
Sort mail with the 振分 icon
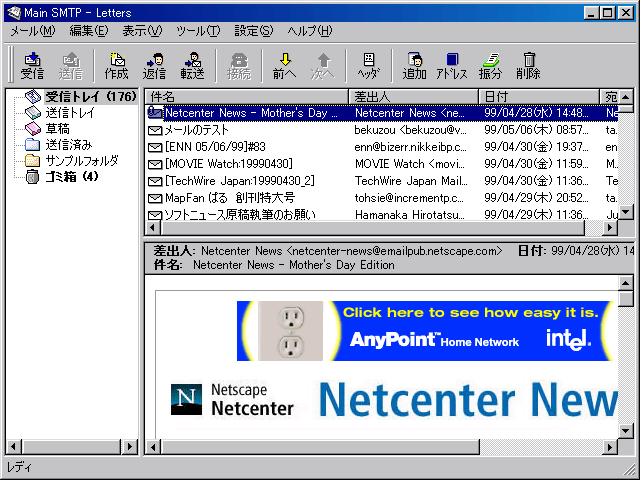coord(490,66)
